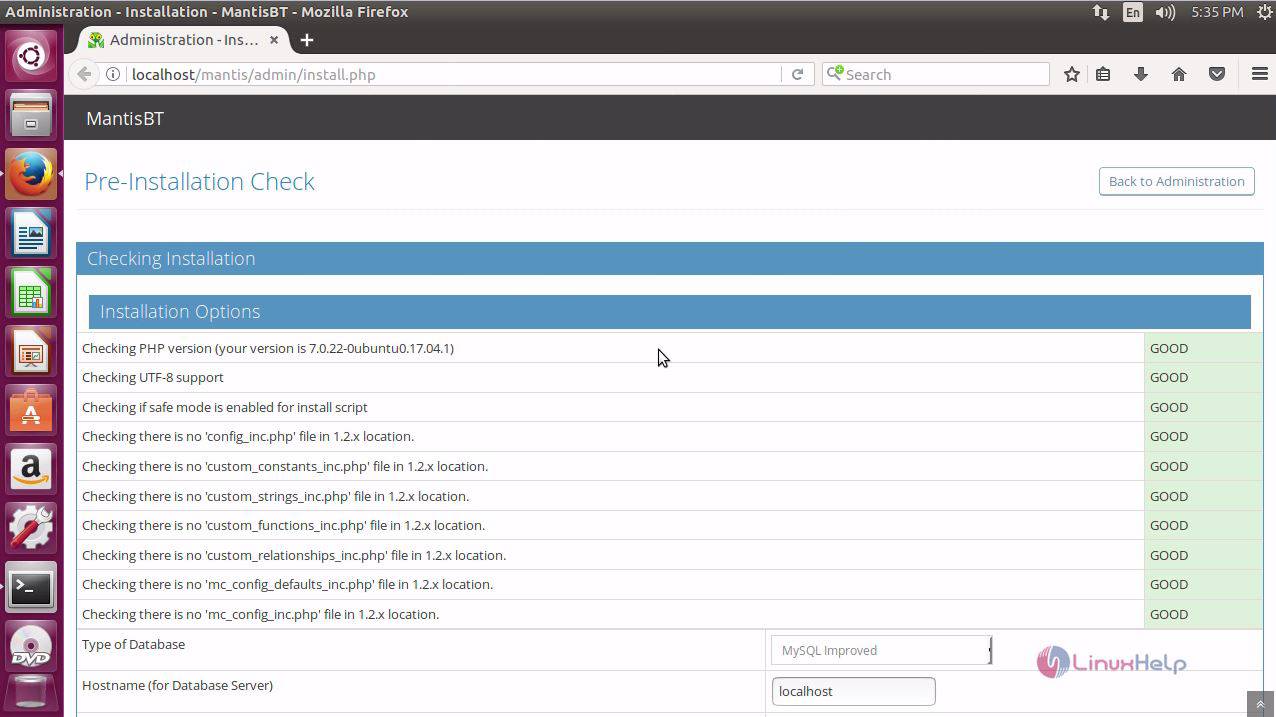The image size is (1276, 717).
Task: Launch Terminal from the dock
Action: click(31, 588)
